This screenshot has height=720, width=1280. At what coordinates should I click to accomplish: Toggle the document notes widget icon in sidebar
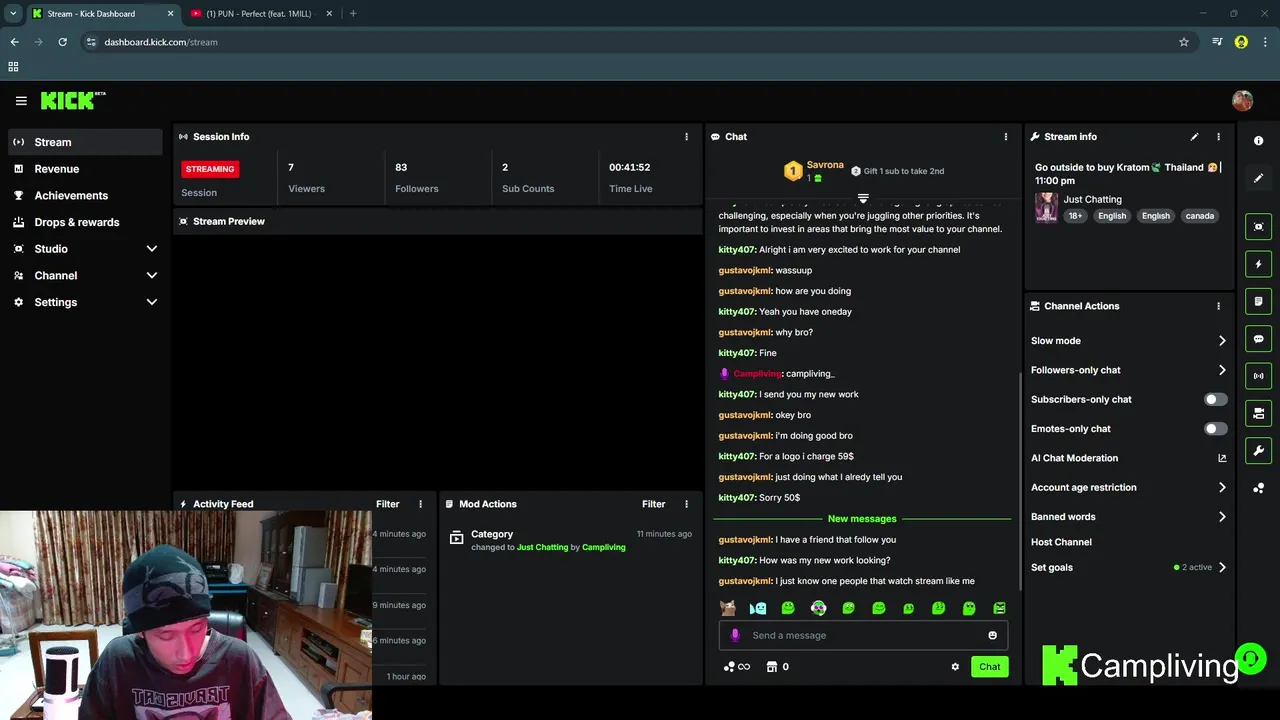(x=1259, y=301)
